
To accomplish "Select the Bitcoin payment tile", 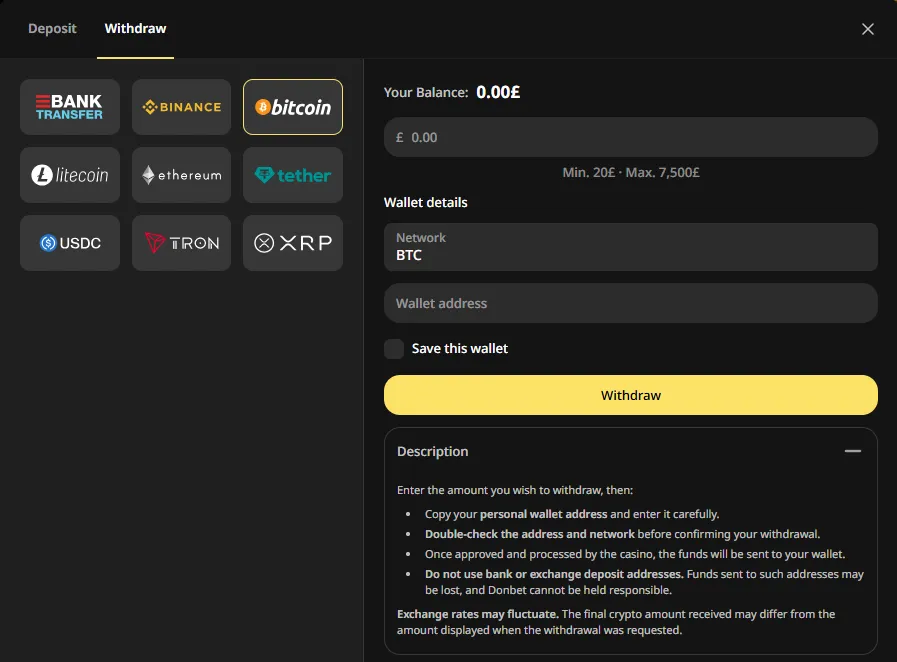I will (x=293, y=107).
